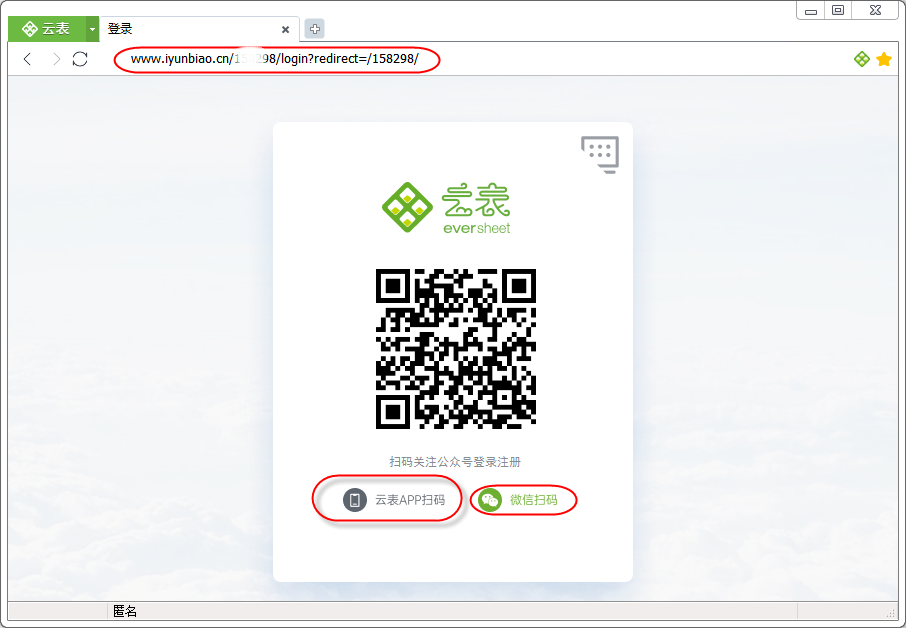The height and width of the screenshot is (628, 906).
Task: Go back to the previous page
Action: coord(27,59)
